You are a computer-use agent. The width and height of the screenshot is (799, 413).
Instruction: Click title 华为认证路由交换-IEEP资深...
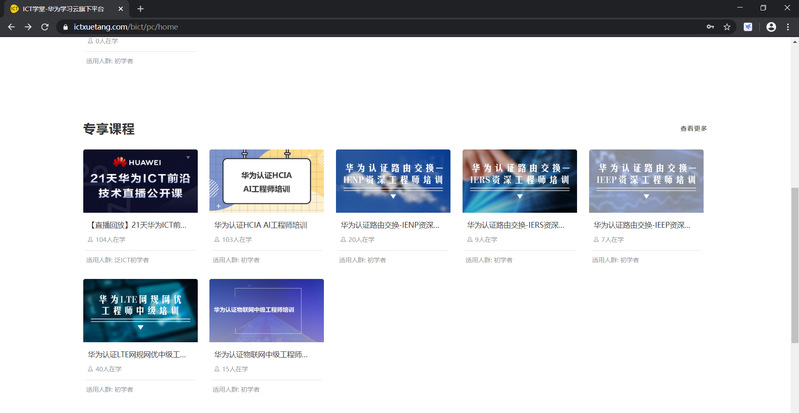(x=642, y=225)
